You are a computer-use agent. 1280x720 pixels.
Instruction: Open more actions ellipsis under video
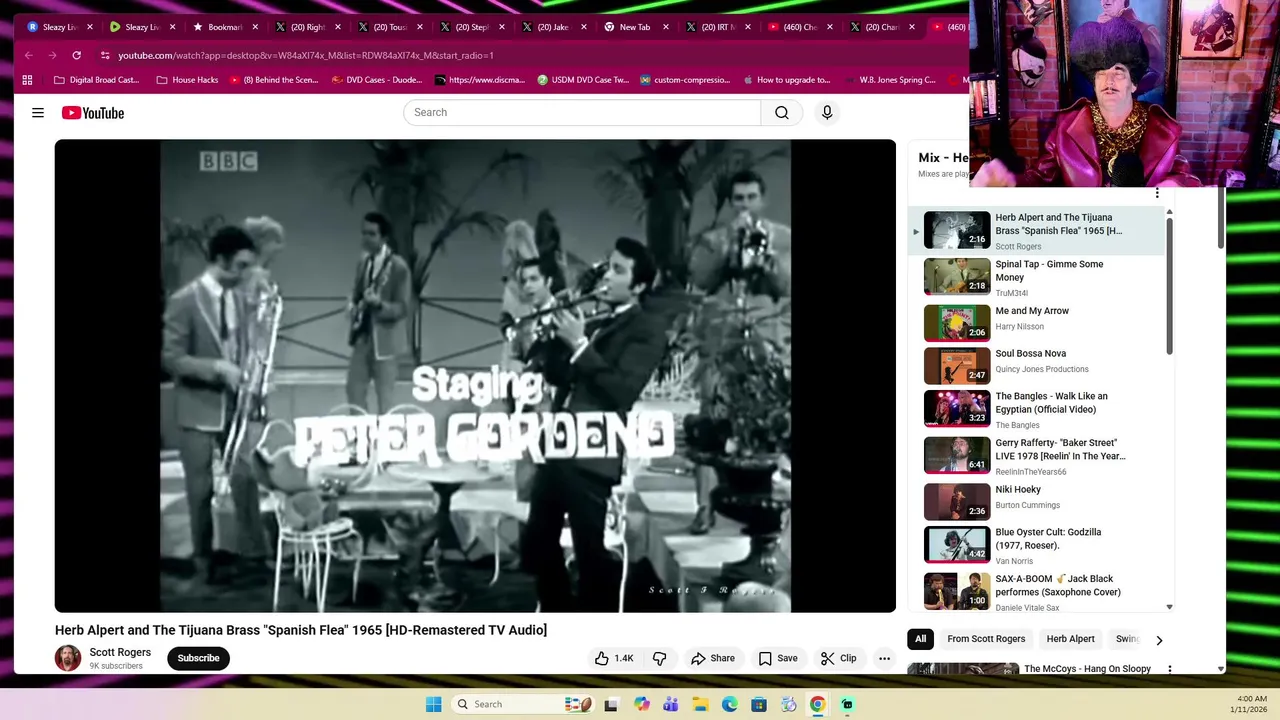pos(884,658)
